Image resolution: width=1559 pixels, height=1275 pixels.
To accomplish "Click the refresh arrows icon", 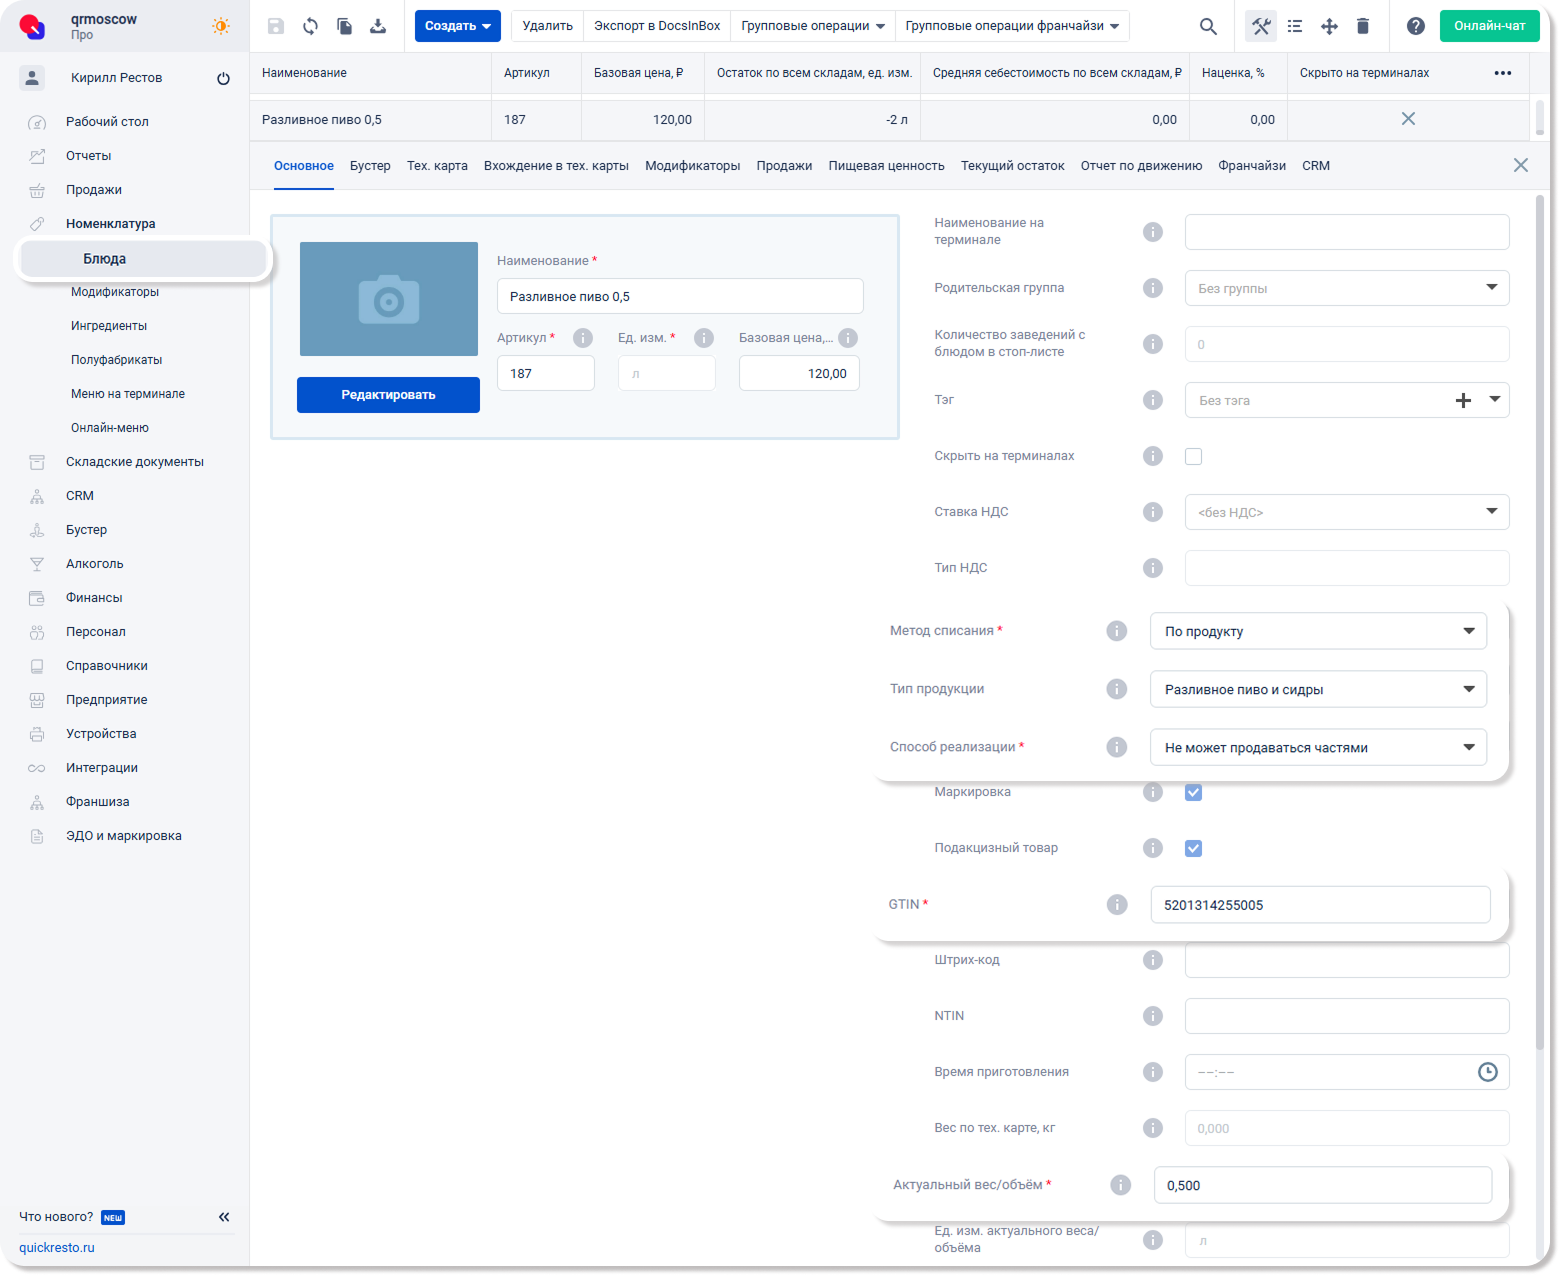I will 310,26.
